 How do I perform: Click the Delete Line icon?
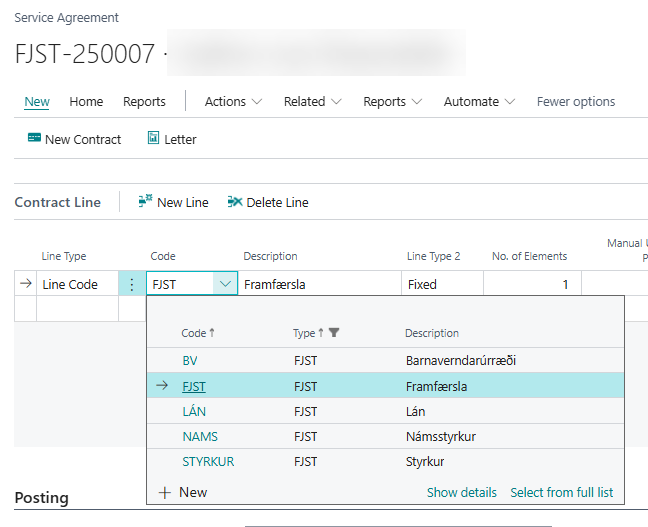pos(235,202)
